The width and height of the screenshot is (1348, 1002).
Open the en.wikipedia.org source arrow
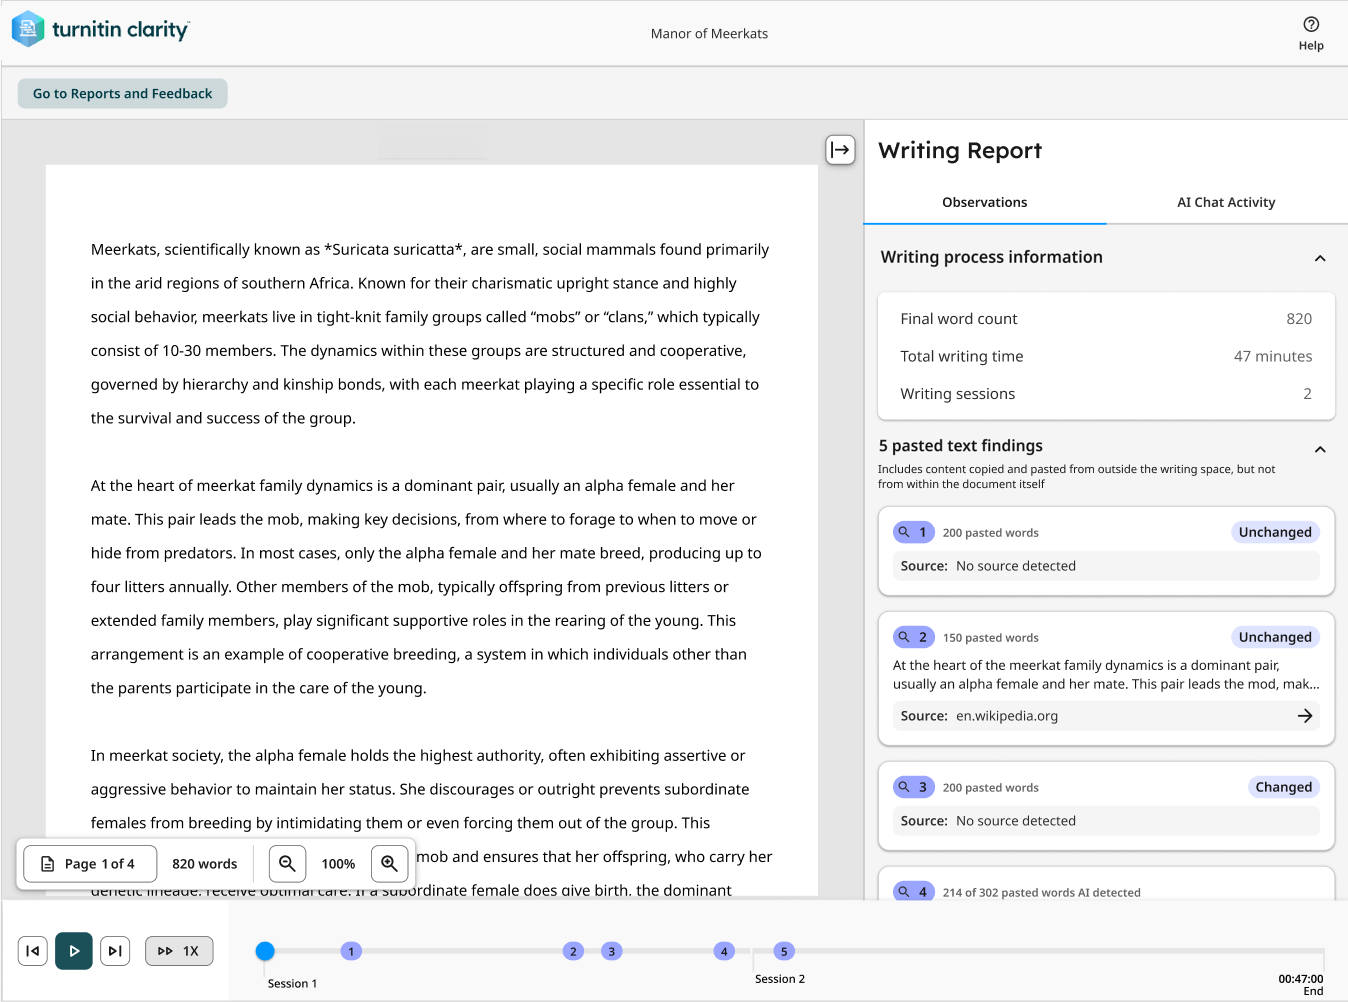click(1305, 716)
